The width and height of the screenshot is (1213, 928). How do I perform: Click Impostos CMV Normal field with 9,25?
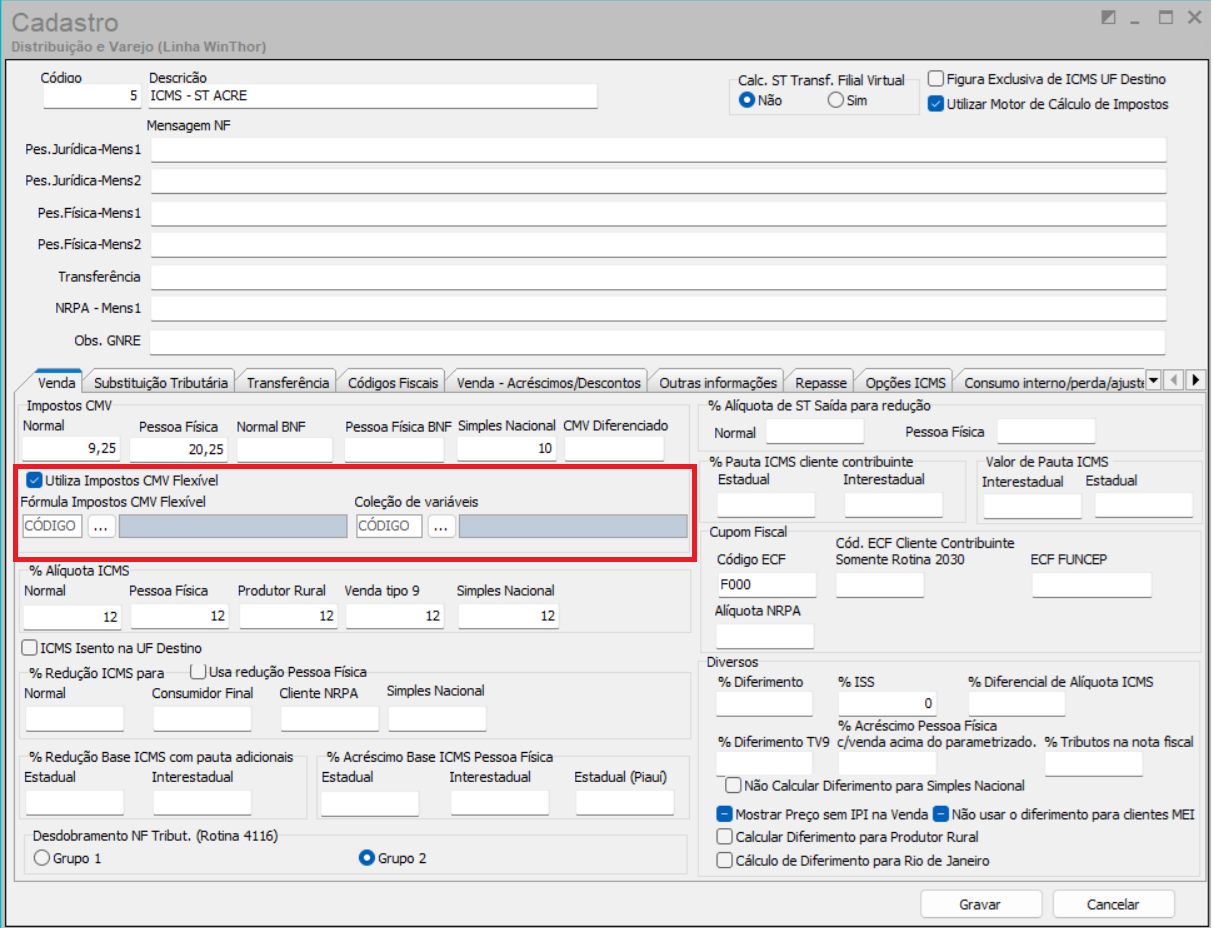tap(72, 449)
